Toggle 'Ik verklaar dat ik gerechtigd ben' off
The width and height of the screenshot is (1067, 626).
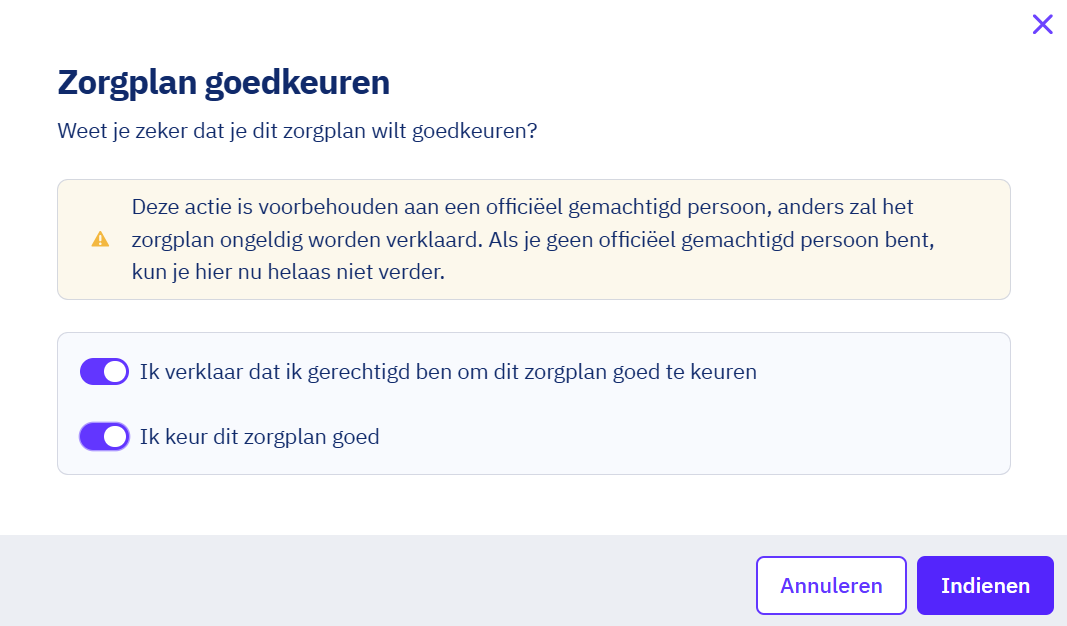[x=104, y=371]
